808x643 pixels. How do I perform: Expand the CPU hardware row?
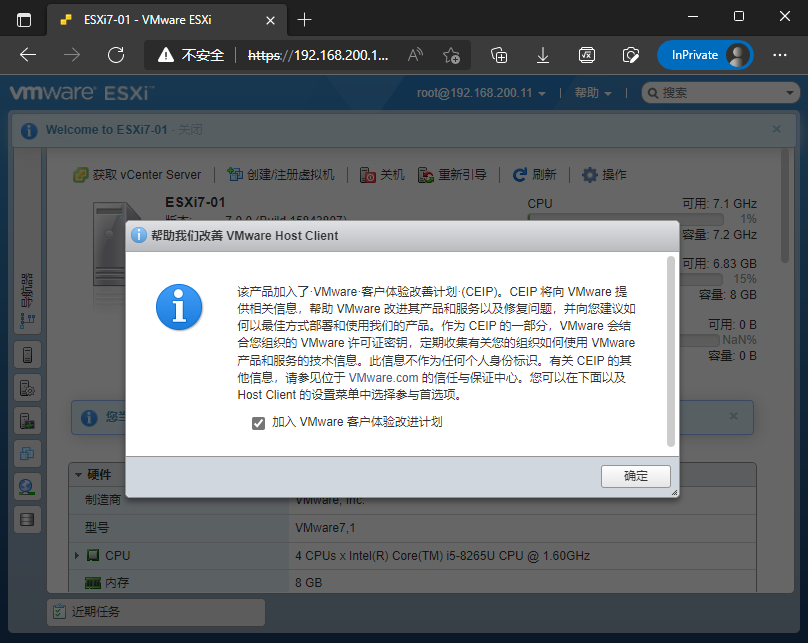[x=77, y=555]
